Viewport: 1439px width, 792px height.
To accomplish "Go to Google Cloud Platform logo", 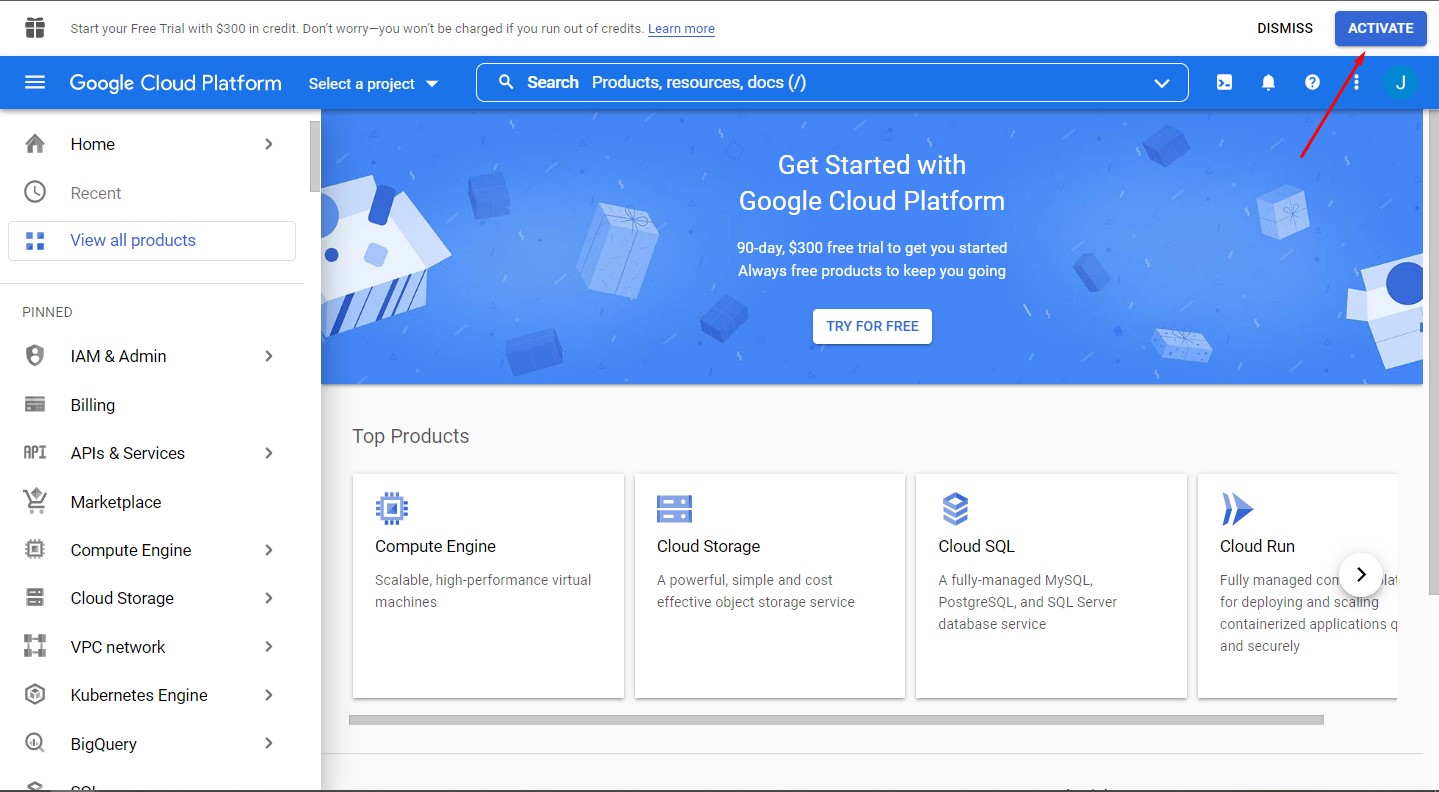I will pos(175,83).
